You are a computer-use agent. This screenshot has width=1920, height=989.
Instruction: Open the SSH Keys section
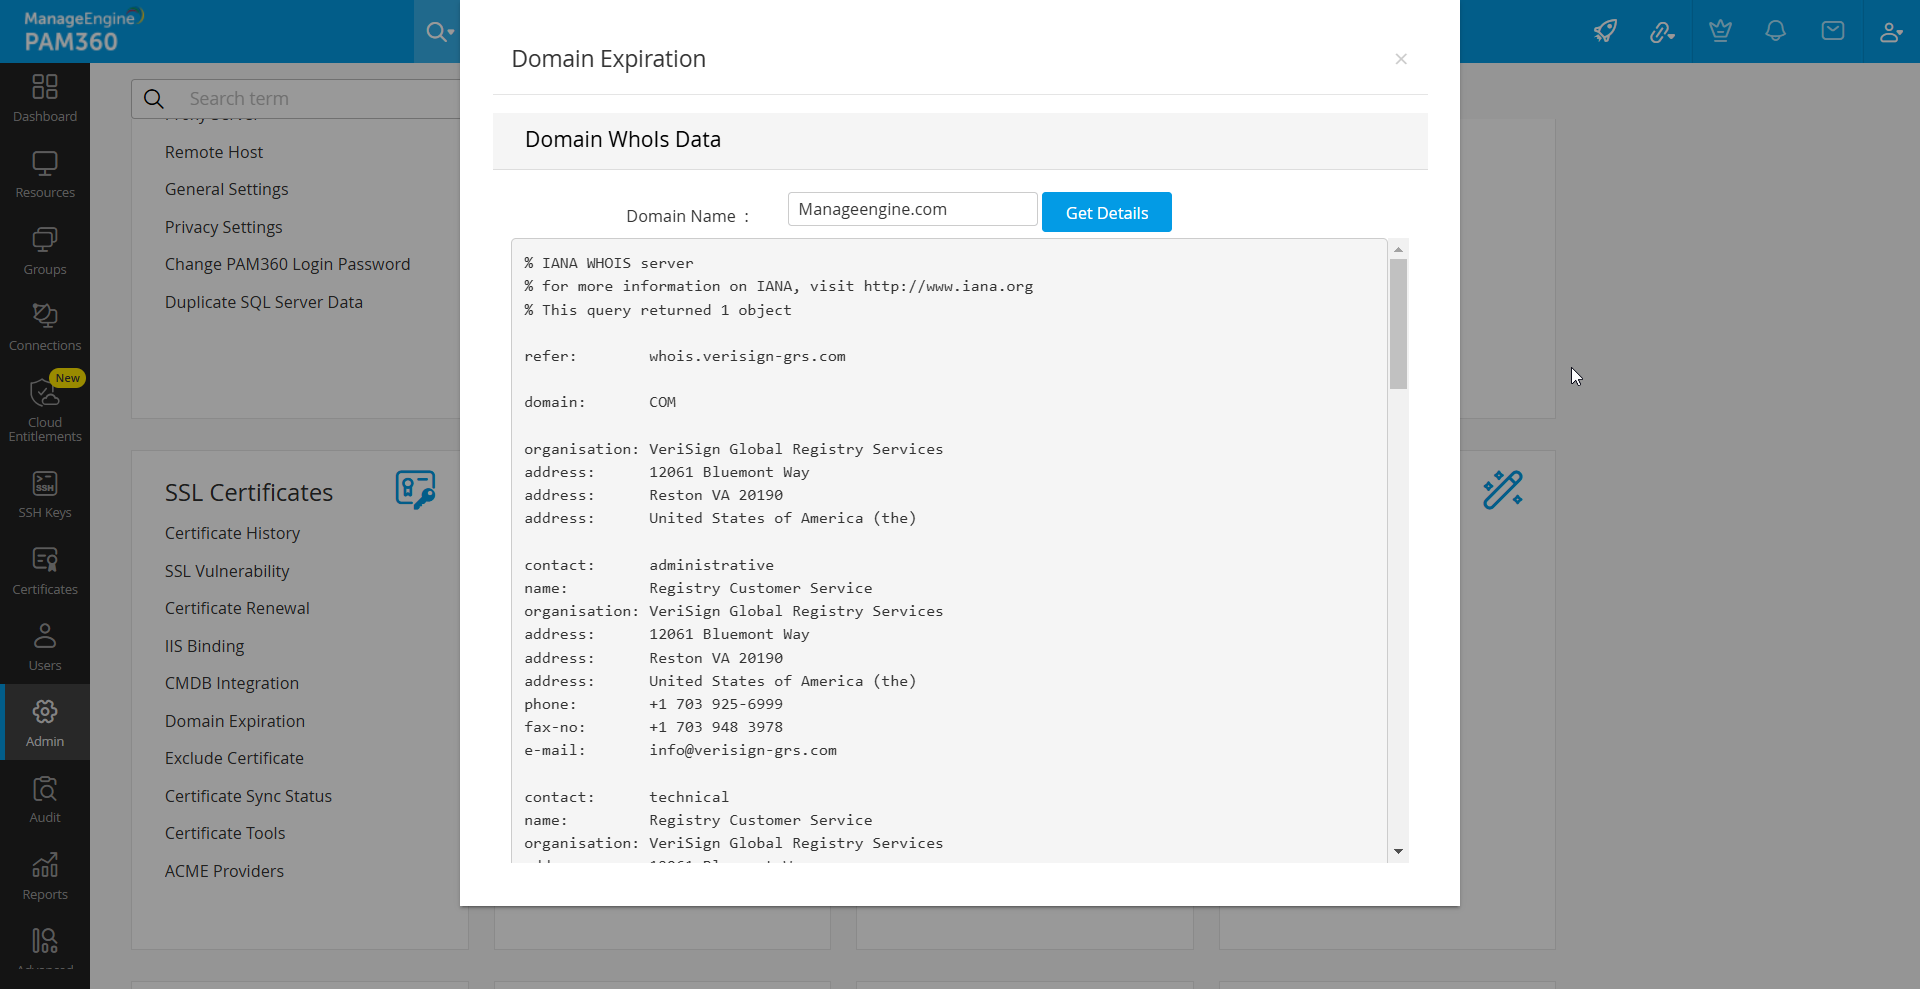45,494
